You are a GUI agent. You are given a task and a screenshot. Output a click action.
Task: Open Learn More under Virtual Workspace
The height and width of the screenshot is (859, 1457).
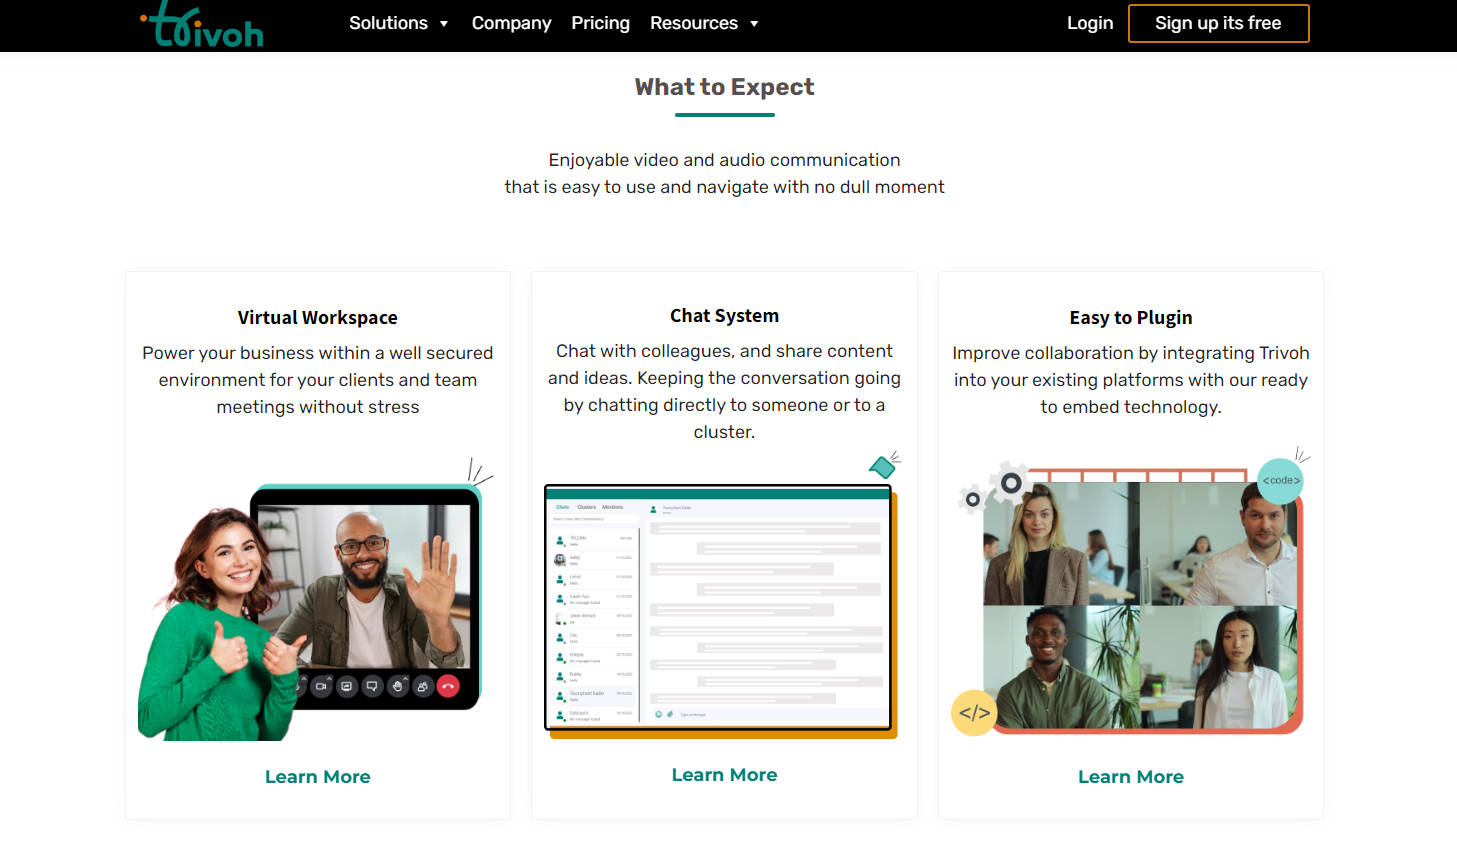(x=317, y=777)
